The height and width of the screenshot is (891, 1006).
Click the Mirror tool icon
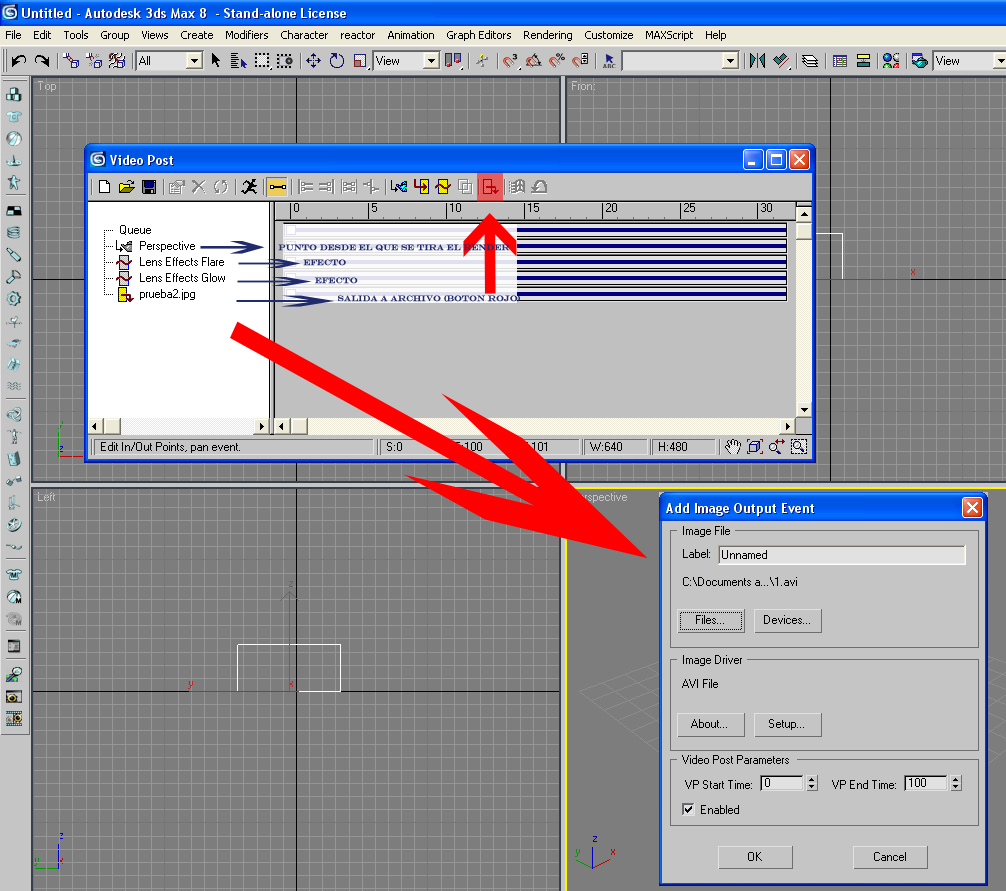coord(757,61)
